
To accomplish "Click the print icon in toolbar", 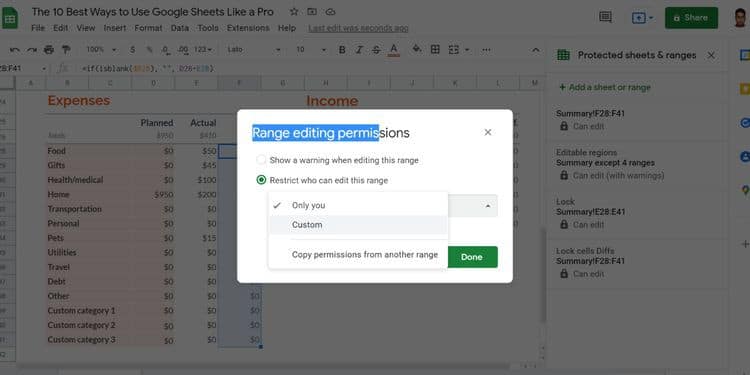I will (49, 49).
